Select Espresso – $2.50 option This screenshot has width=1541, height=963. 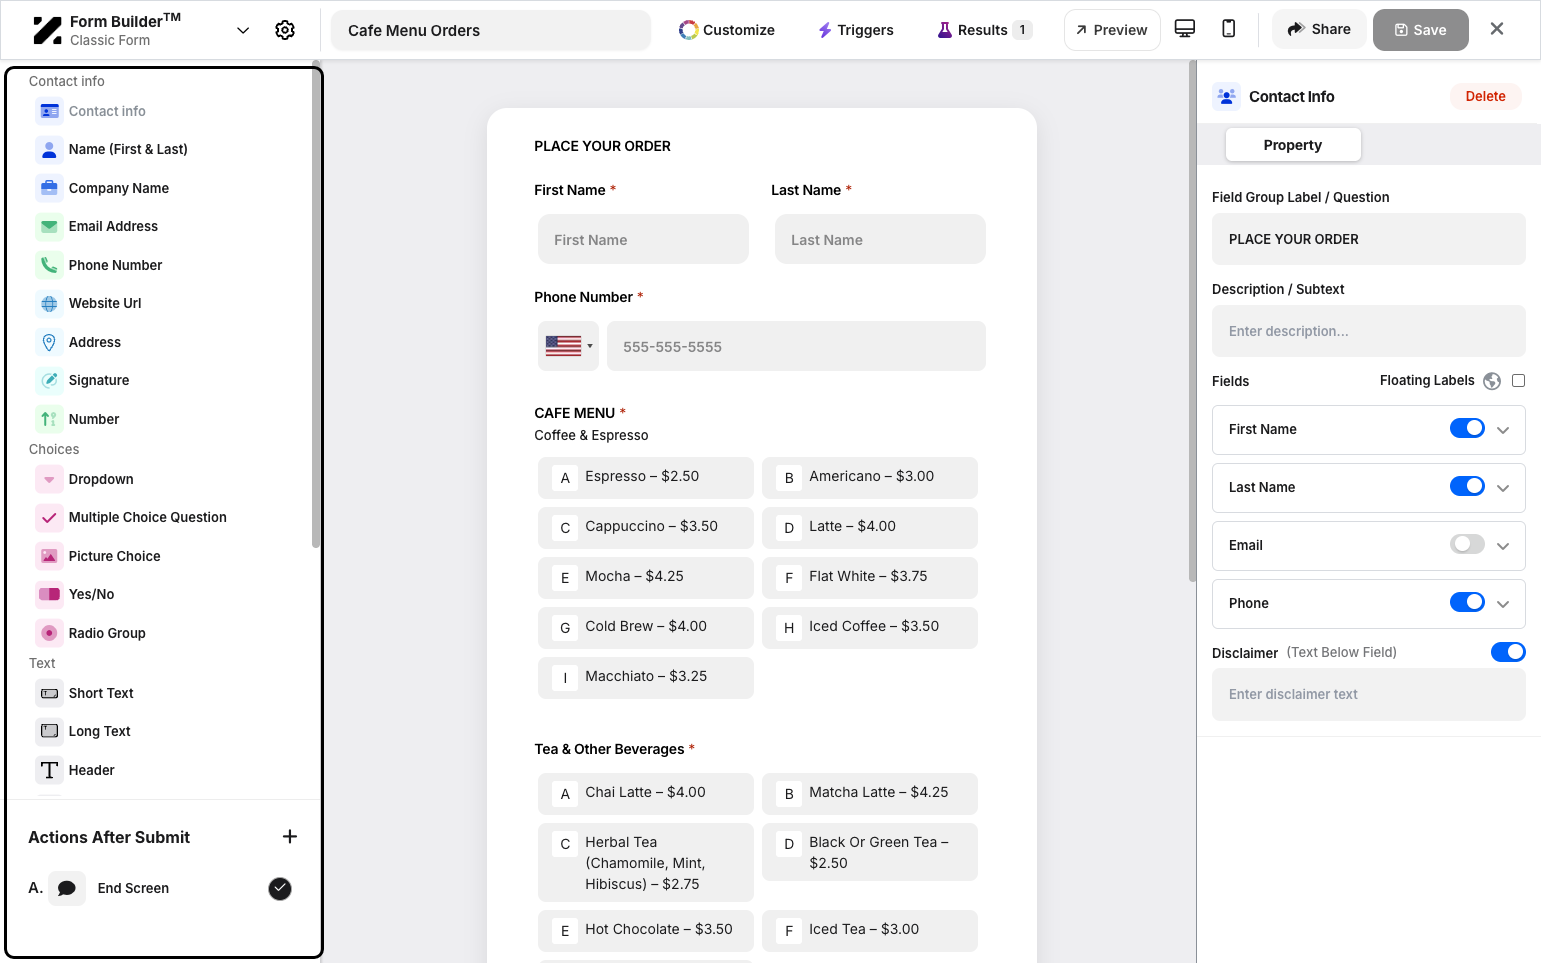tap(646, 477)
